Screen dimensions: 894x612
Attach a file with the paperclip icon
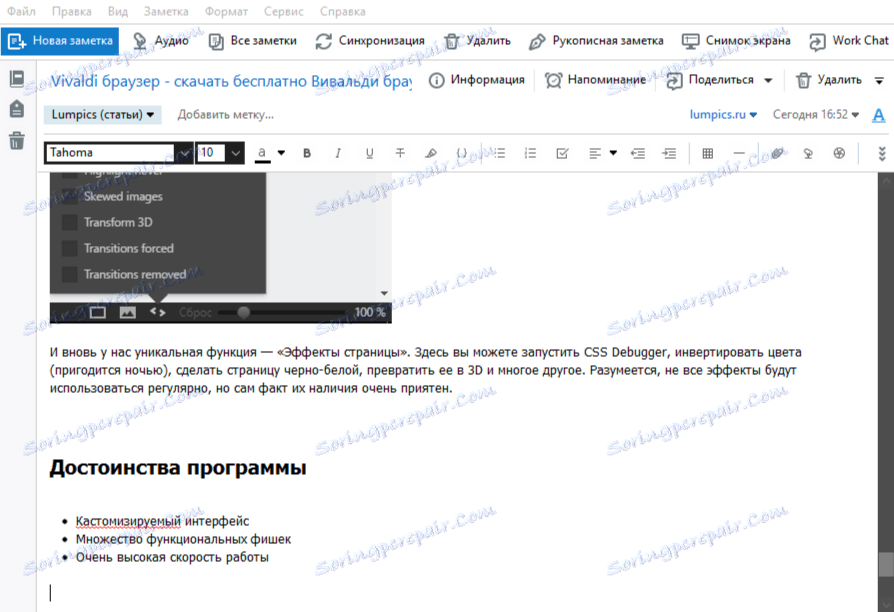pyautogui.click(x=777, y=153)
